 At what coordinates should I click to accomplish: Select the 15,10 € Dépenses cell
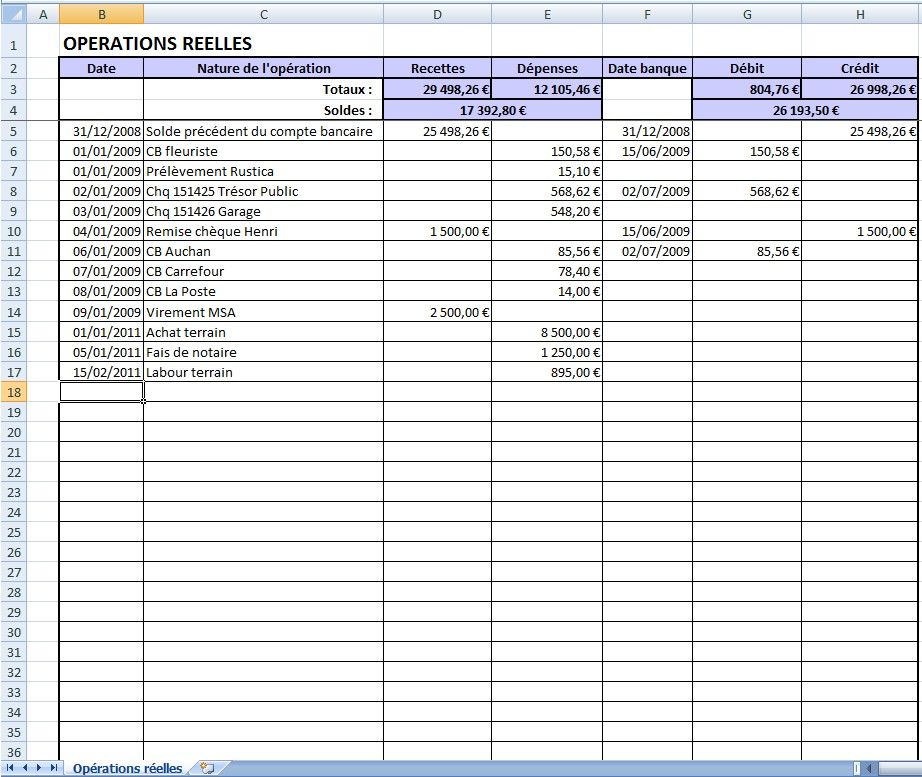click(547, 171)
